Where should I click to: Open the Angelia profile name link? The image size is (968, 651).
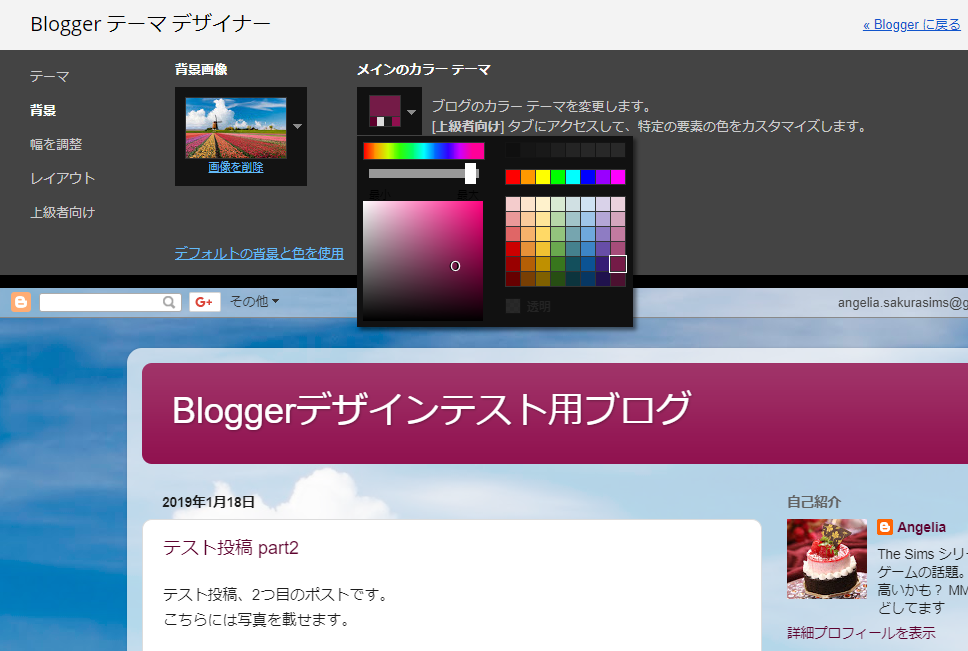pos(921,527)
